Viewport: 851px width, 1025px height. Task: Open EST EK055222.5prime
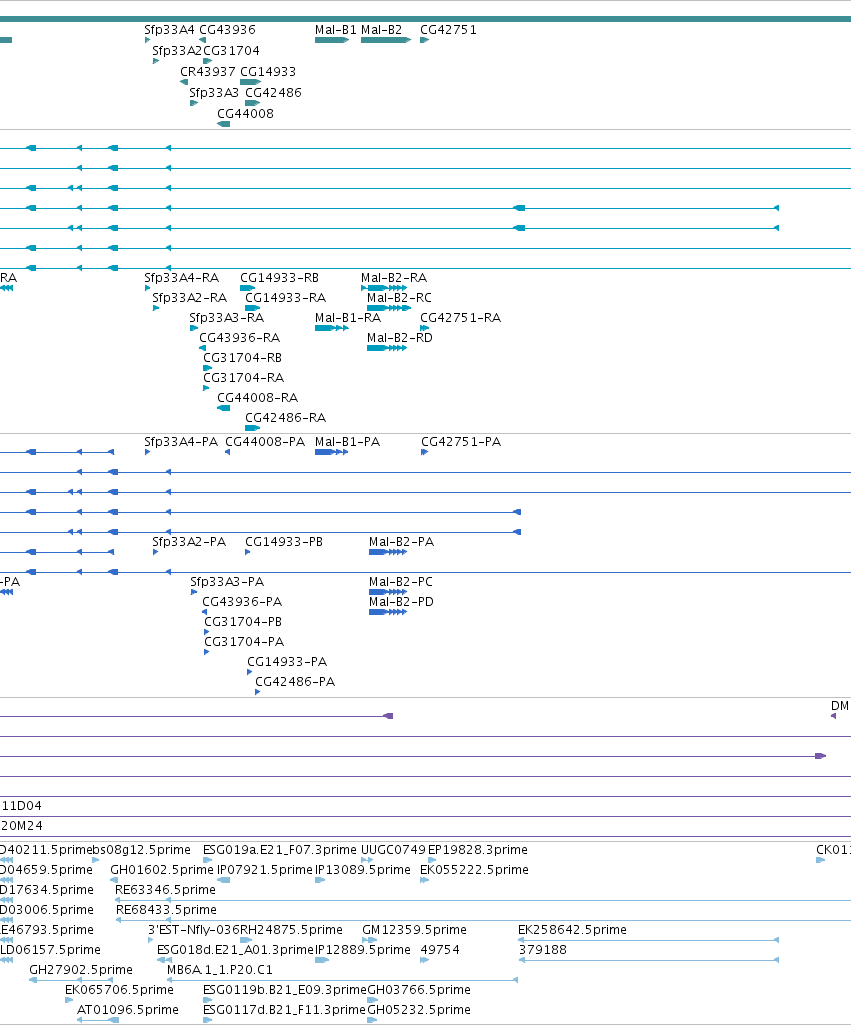[475, 870]
